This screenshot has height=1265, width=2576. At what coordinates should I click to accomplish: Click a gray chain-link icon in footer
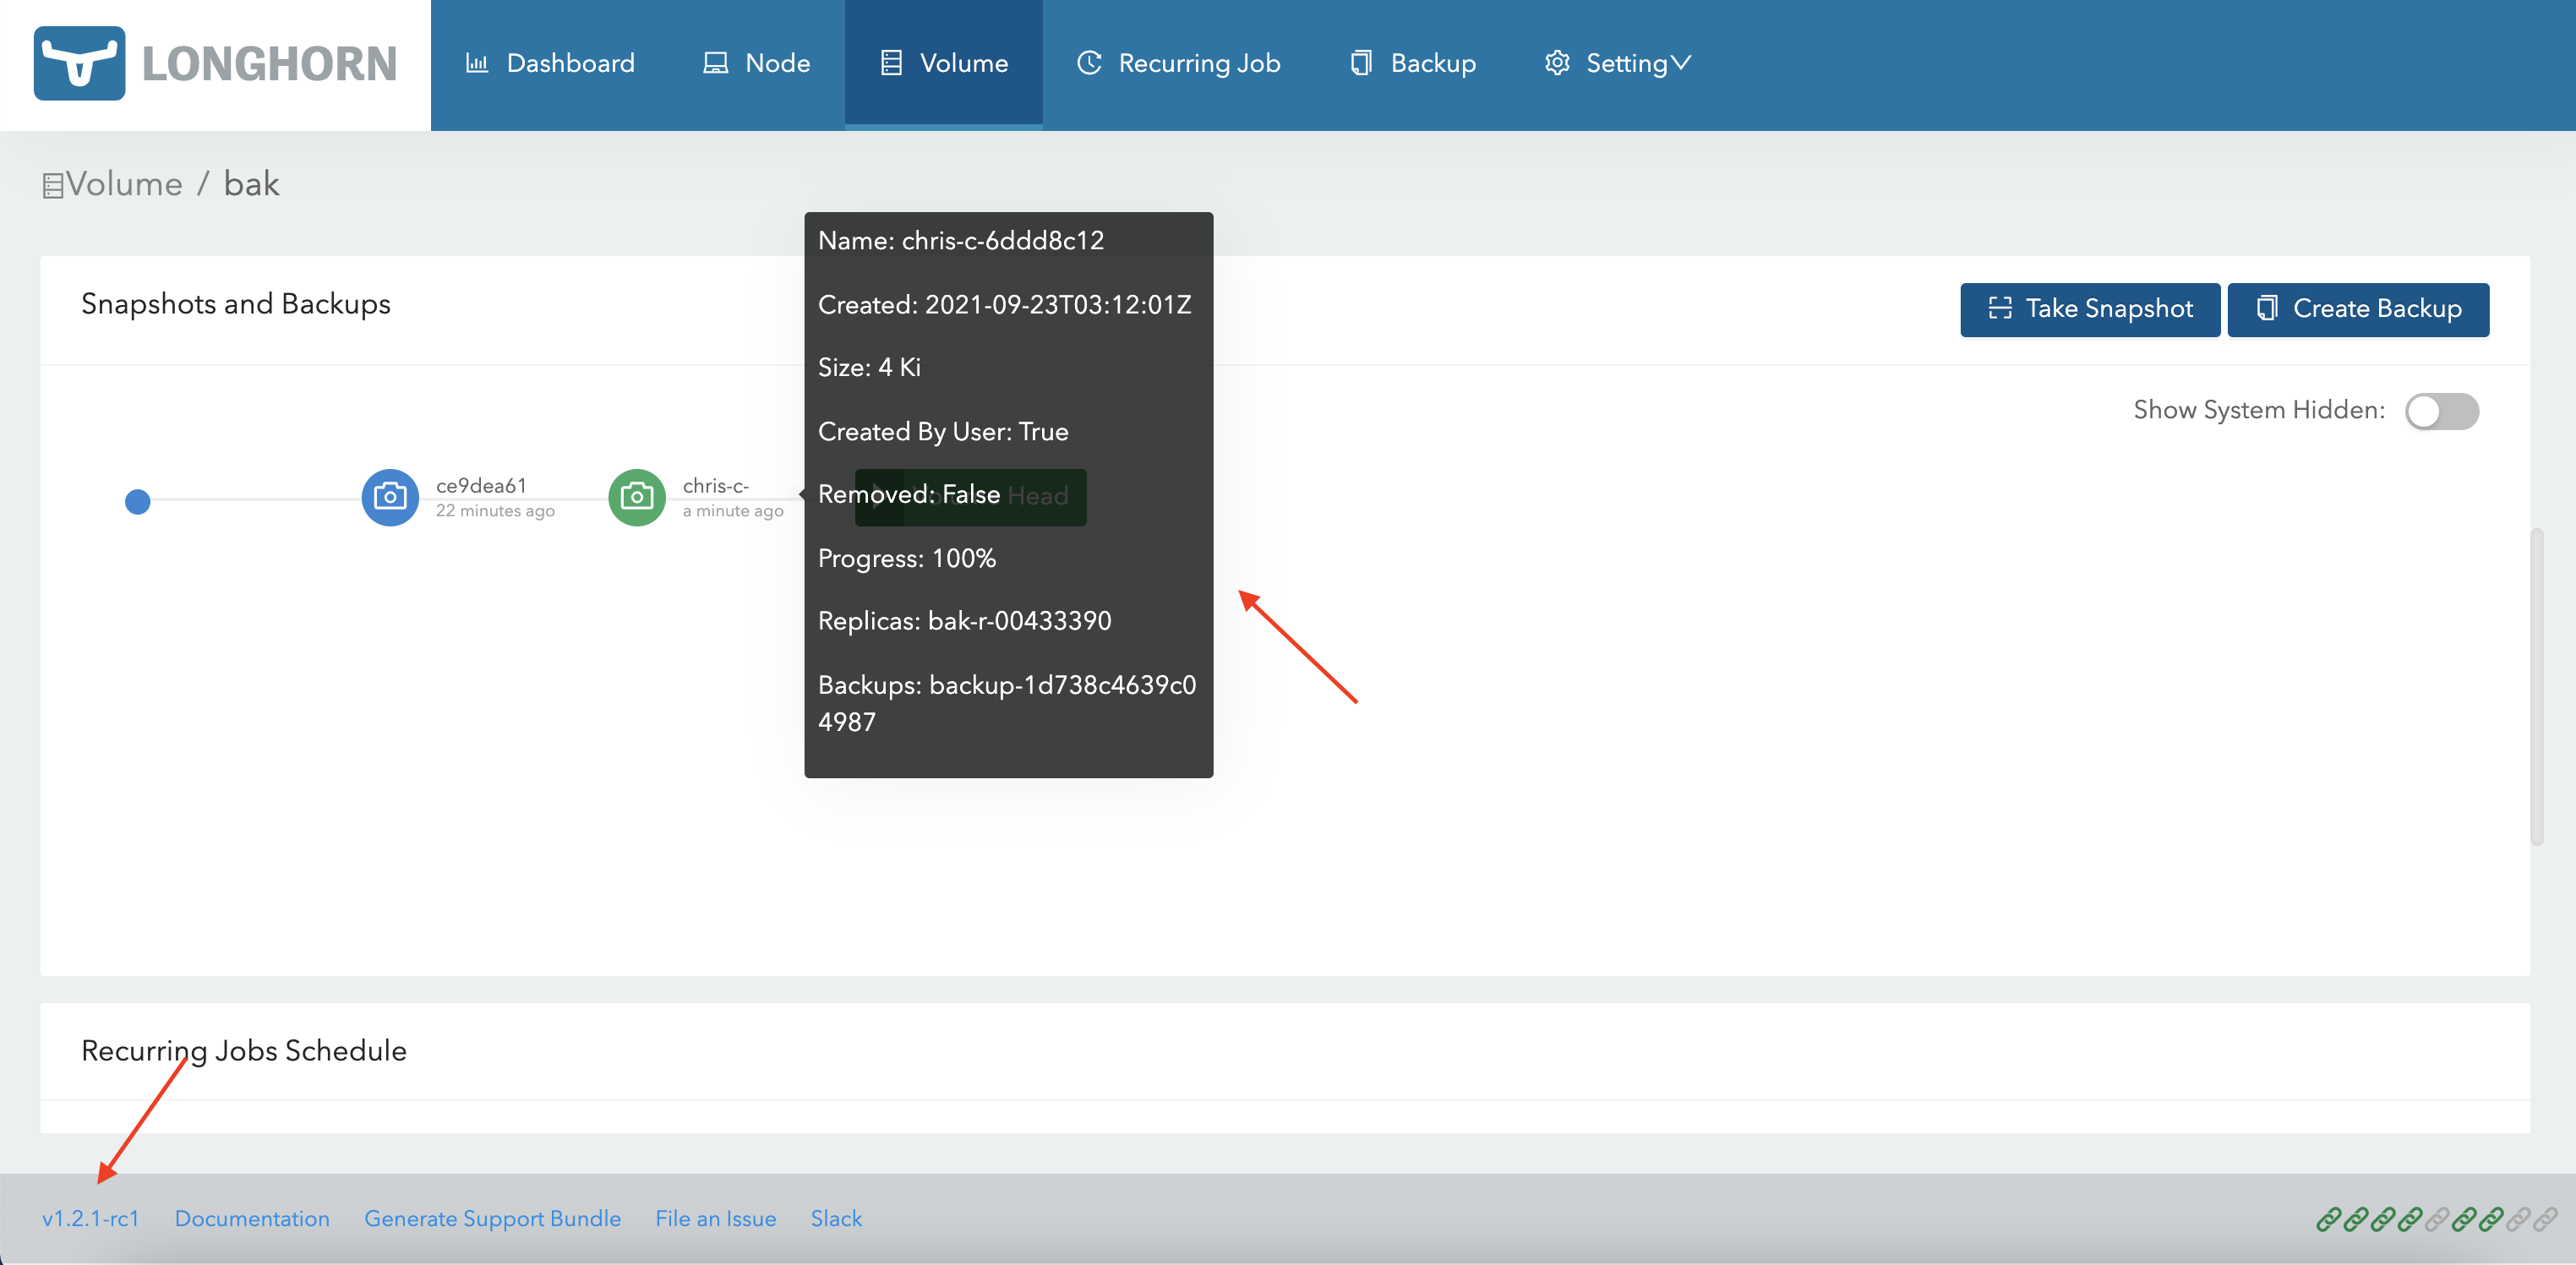click(2436, 1221)
